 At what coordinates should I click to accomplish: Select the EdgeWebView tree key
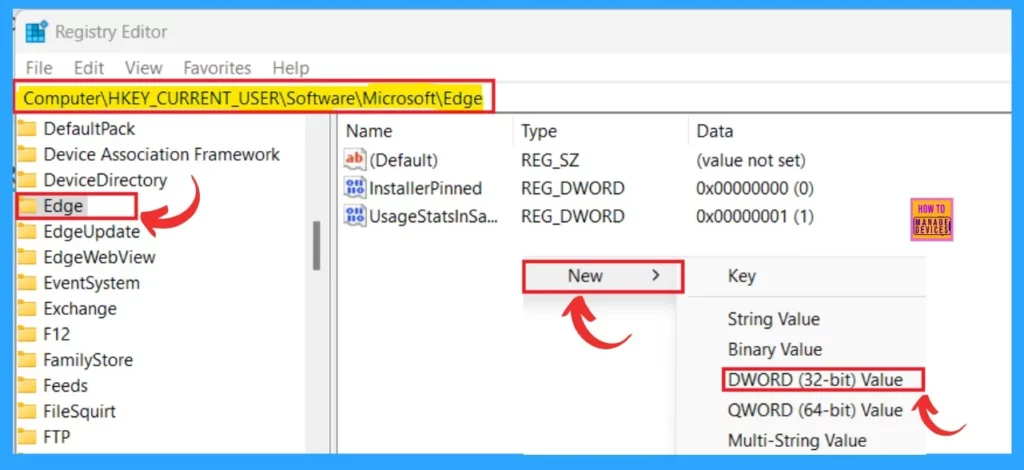(x=99, y=257)
